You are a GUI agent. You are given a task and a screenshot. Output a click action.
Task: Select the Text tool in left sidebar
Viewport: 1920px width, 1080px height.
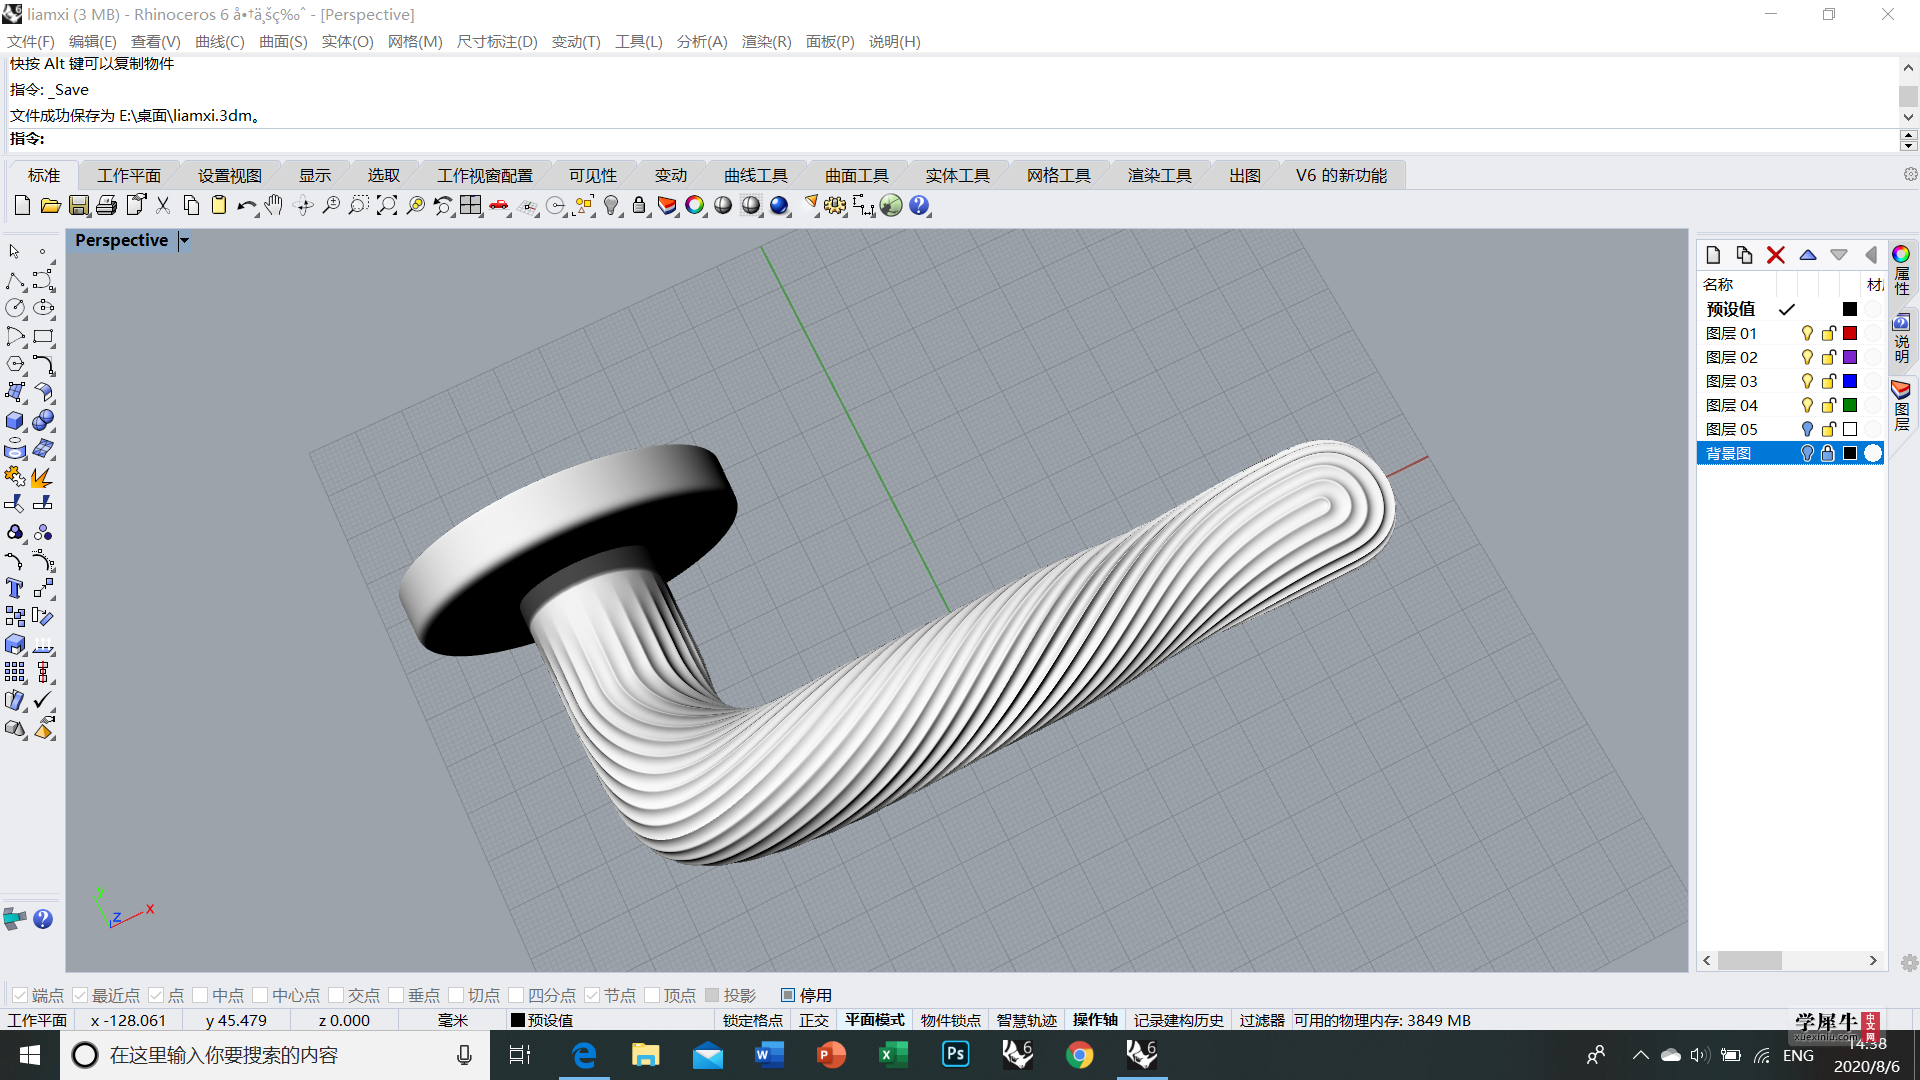[x=15, y=589]
